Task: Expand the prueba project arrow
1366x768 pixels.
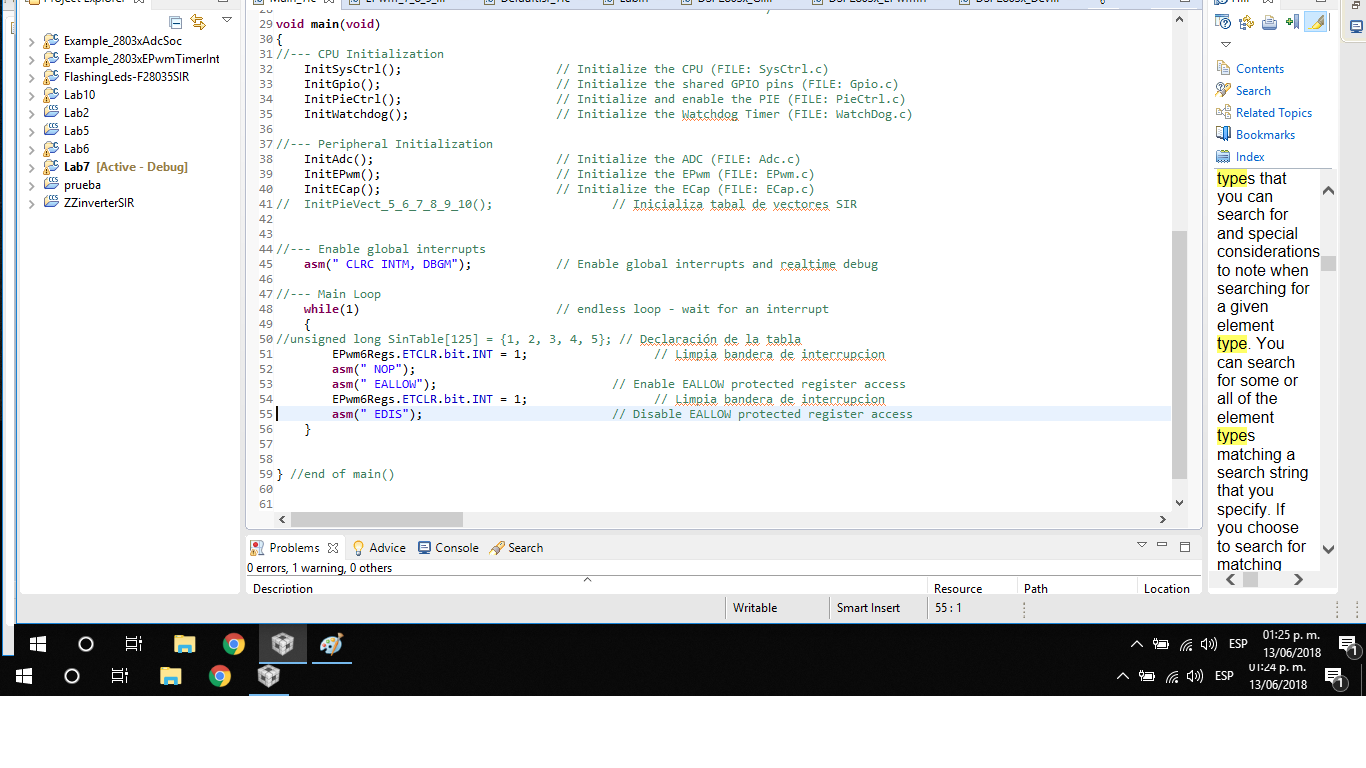Action: 32,185
